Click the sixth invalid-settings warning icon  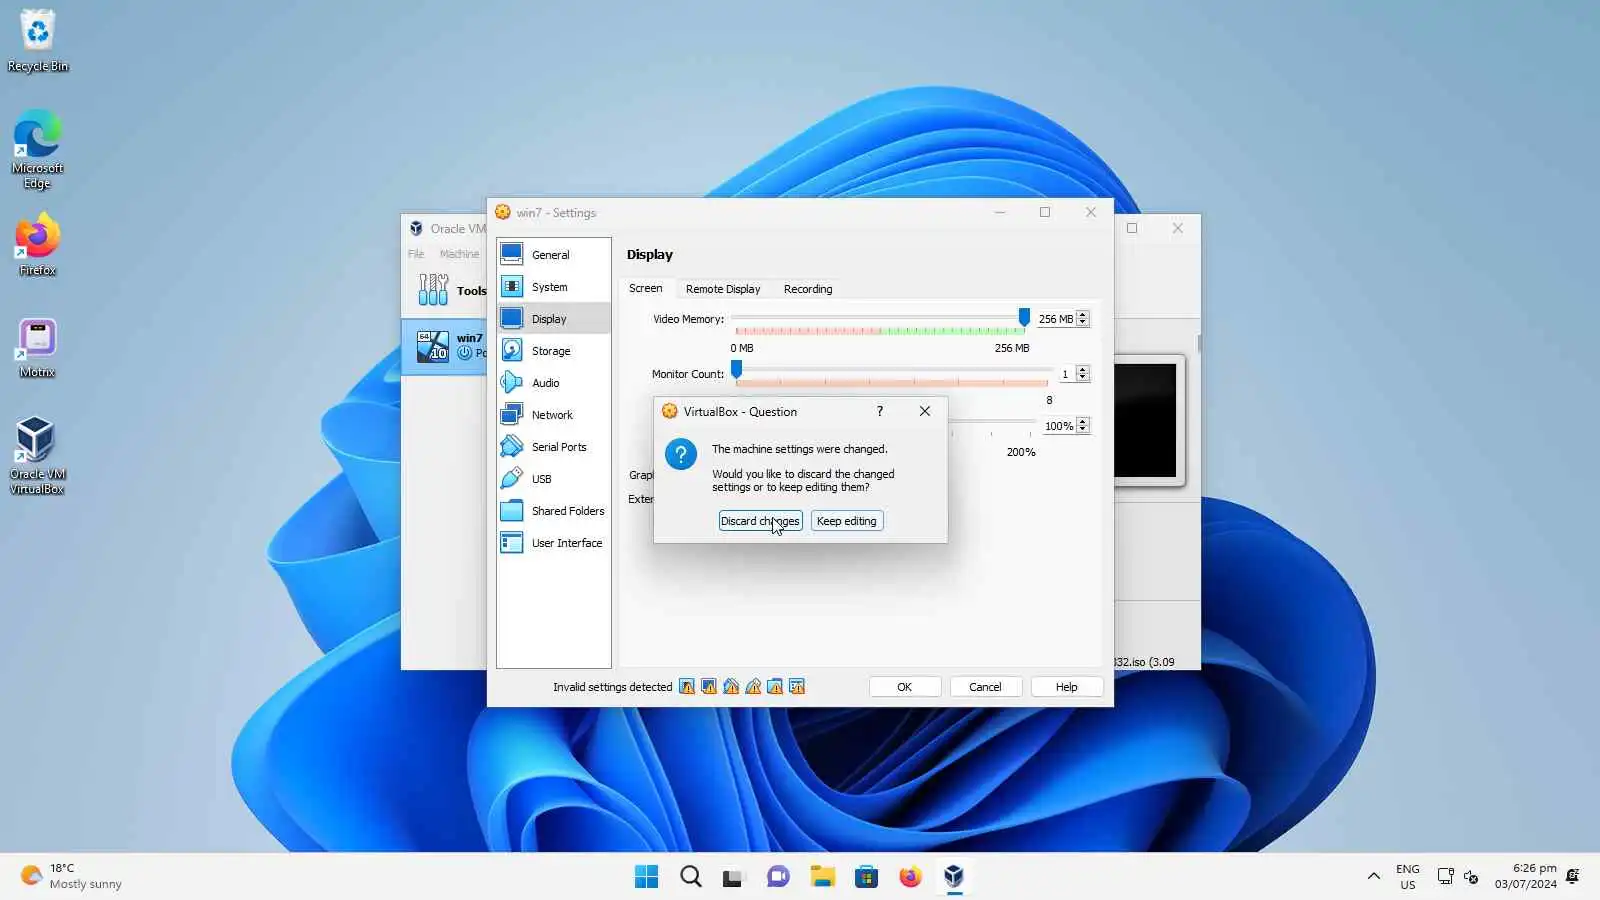click(x=797, y=687)
